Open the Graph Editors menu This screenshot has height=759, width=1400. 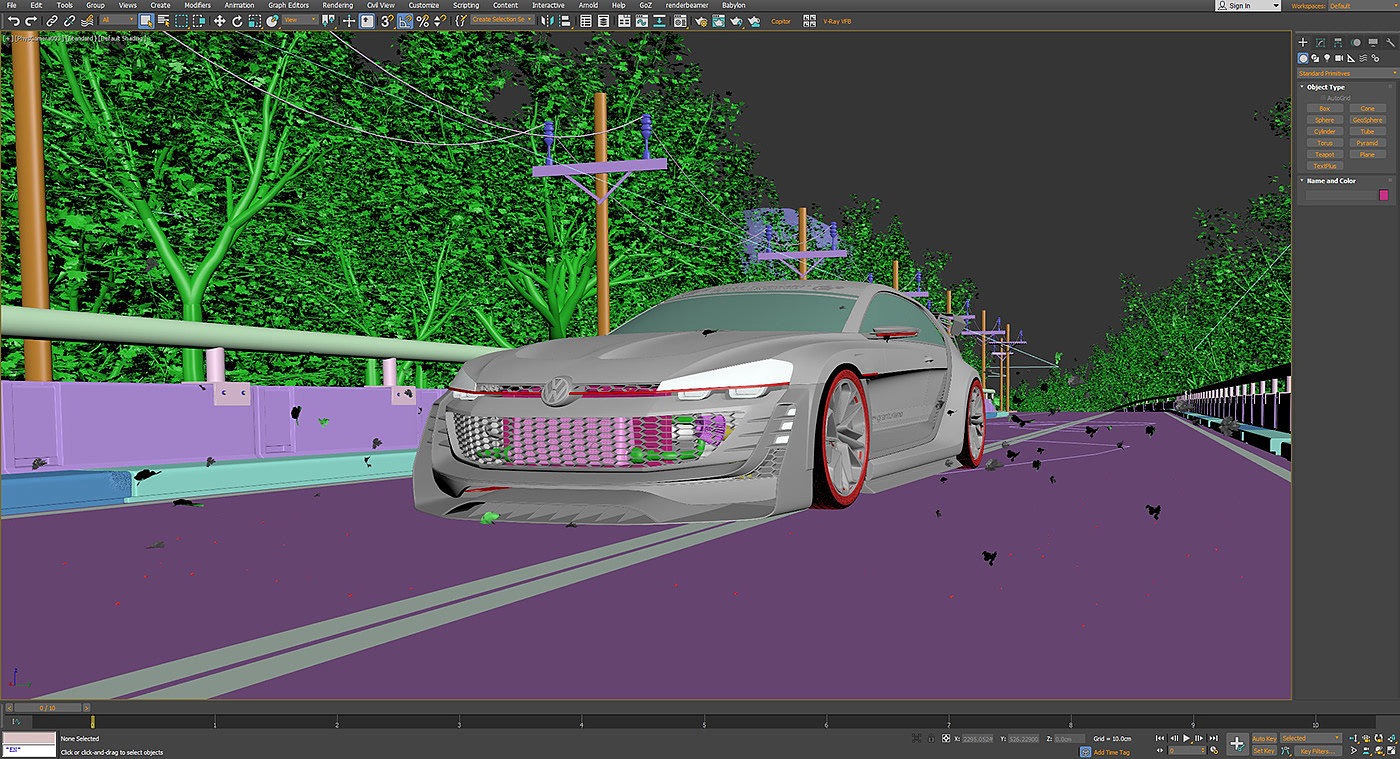click(x=288, y=5)
